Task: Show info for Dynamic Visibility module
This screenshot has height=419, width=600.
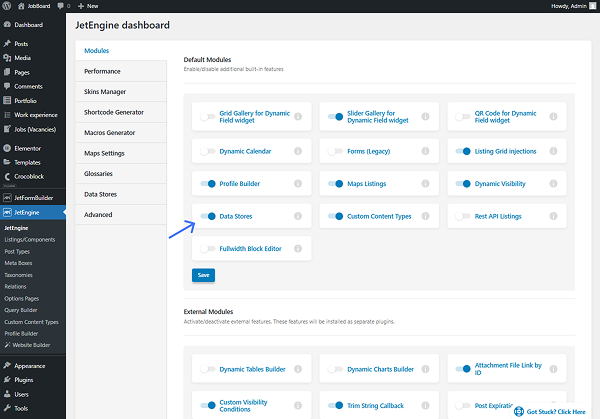Action: [x=553, y=184]
